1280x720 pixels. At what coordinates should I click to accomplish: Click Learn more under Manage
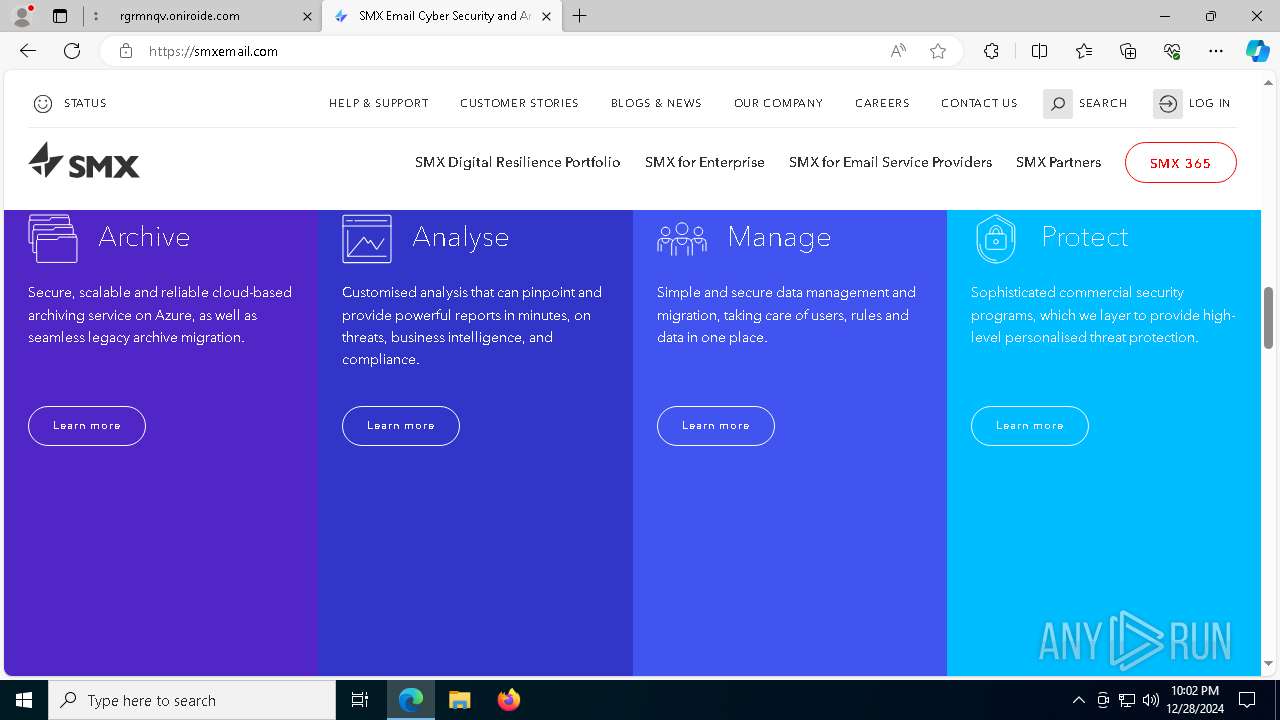716,426
